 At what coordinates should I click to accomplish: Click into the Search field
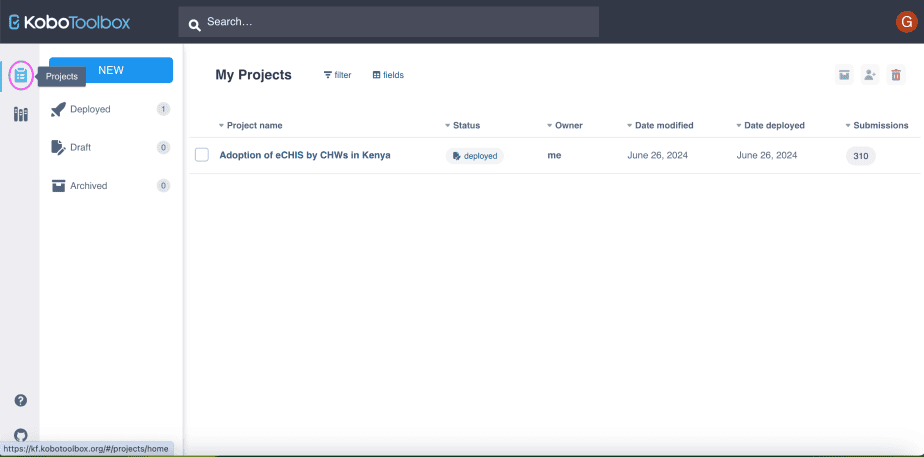click(388, 22)
